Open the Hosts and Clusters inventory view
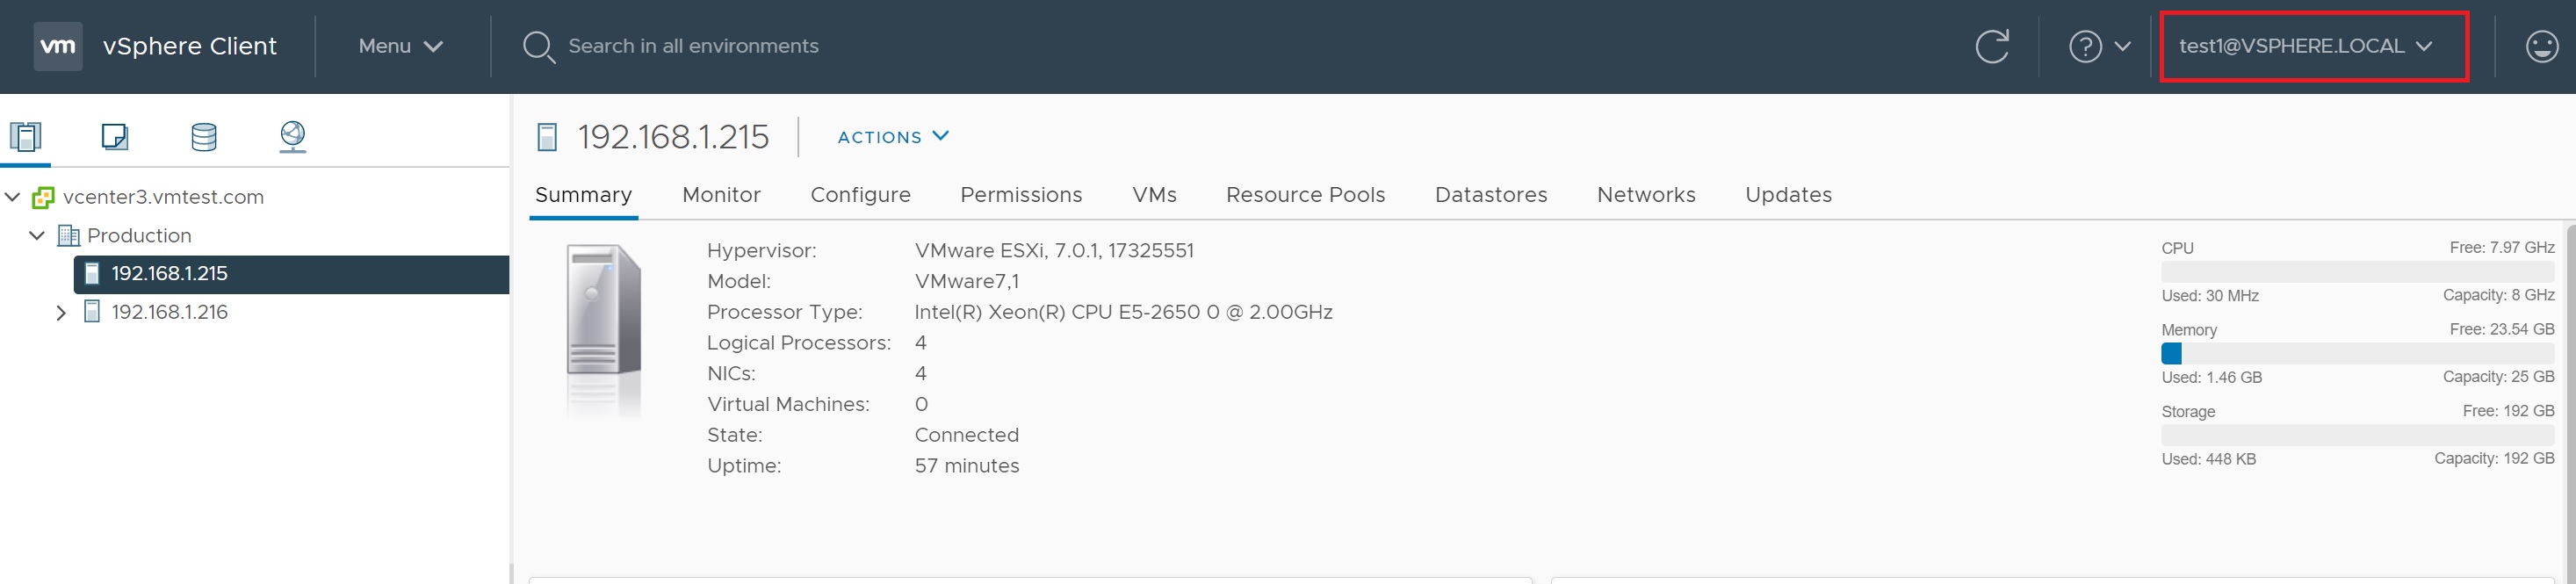Viewport: 2576px width, 584px height. click(x=26, y=136)
